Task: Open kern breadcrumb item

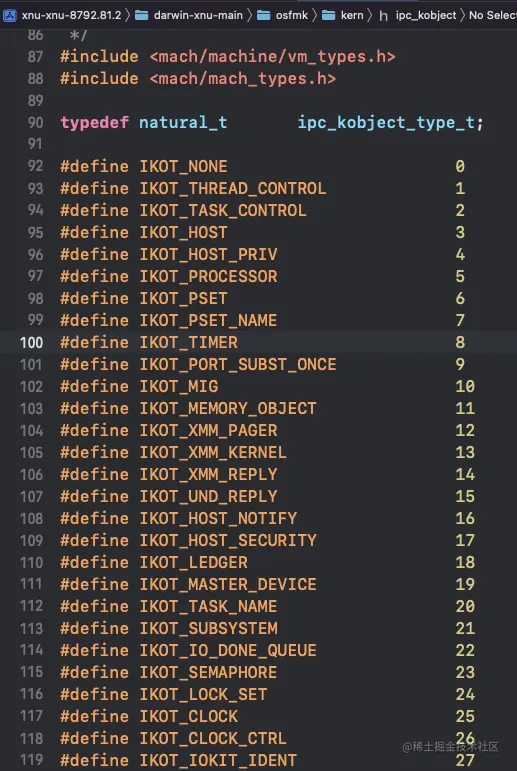Action: (352, 15)
